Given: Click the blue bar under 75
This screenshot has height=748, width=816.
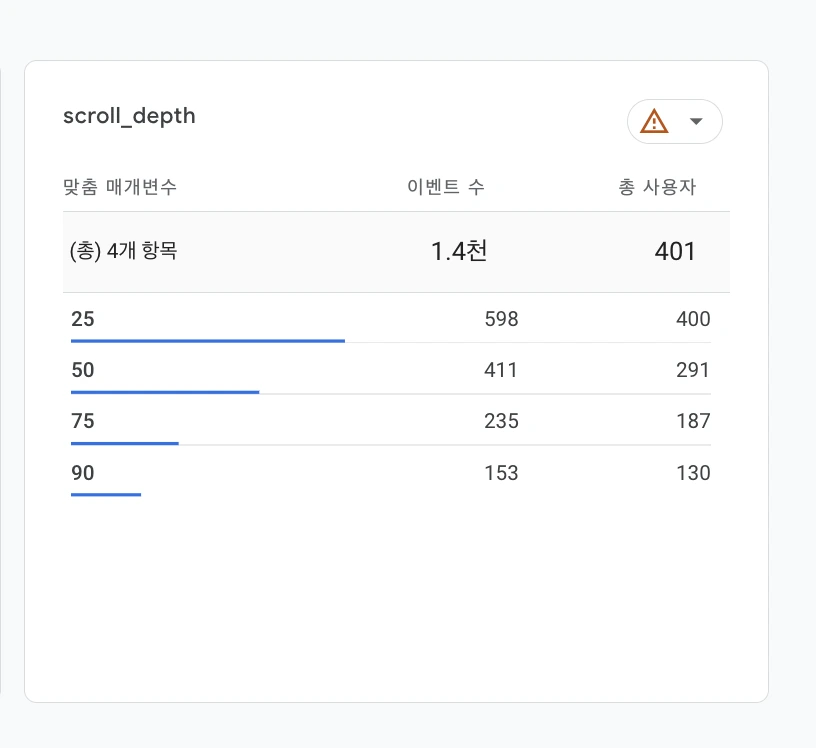Looking at the screenshot, I should pos(125,443).
